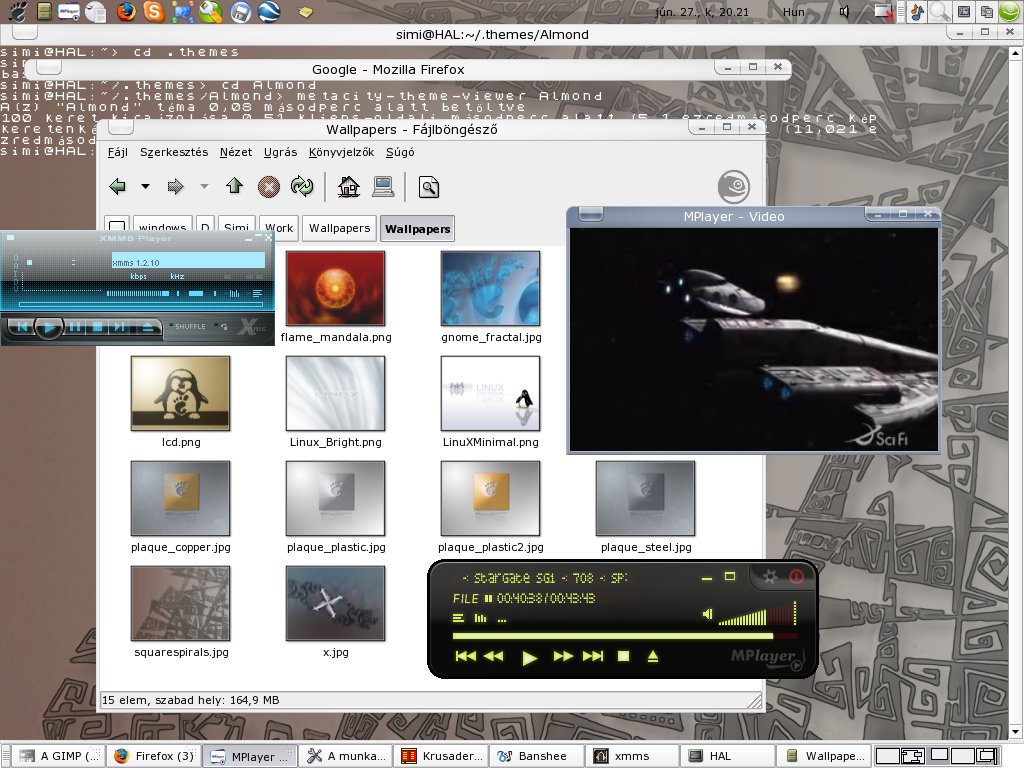Click play in MPlayer skin
The image size is (1024, 768).
(x=530, y=657)
